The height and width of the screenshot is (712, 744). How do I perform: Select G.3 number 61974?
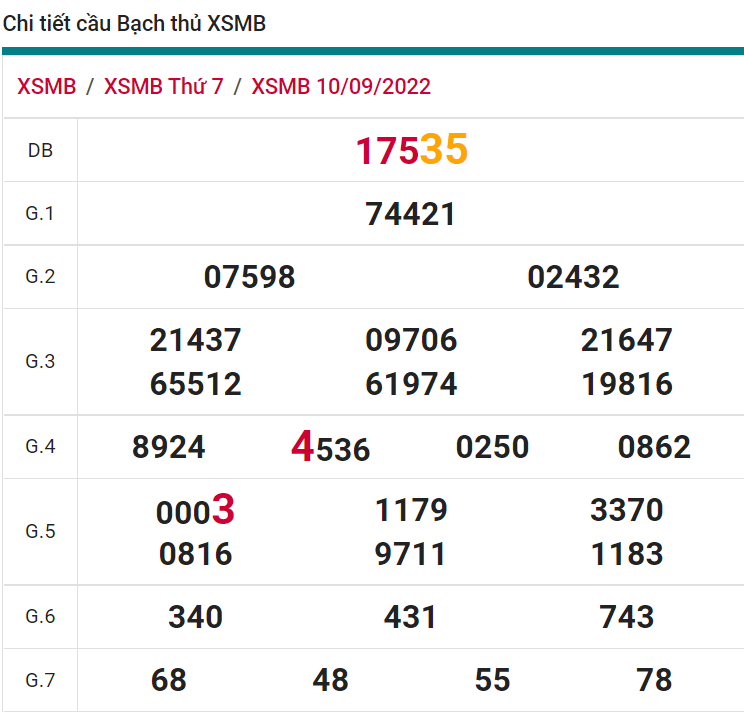(x=411, y=384)
